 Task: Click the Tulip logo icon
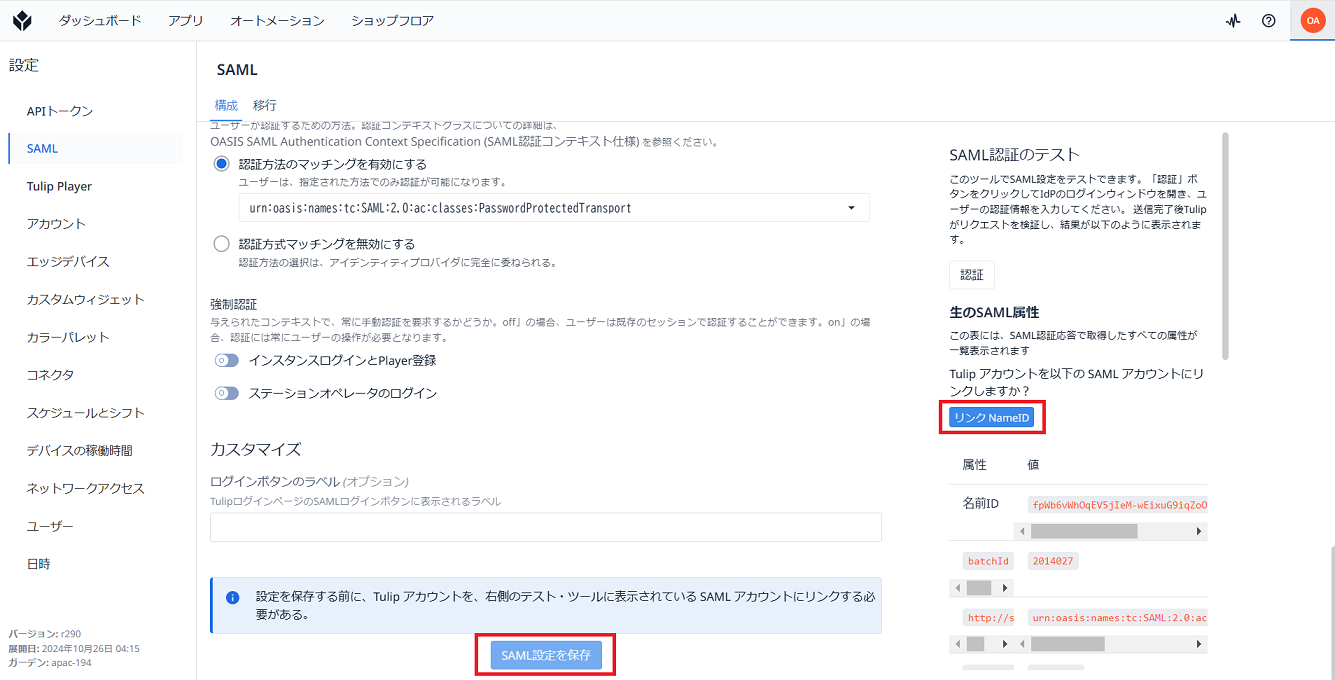pyautogui.click(x=23, y=20)
